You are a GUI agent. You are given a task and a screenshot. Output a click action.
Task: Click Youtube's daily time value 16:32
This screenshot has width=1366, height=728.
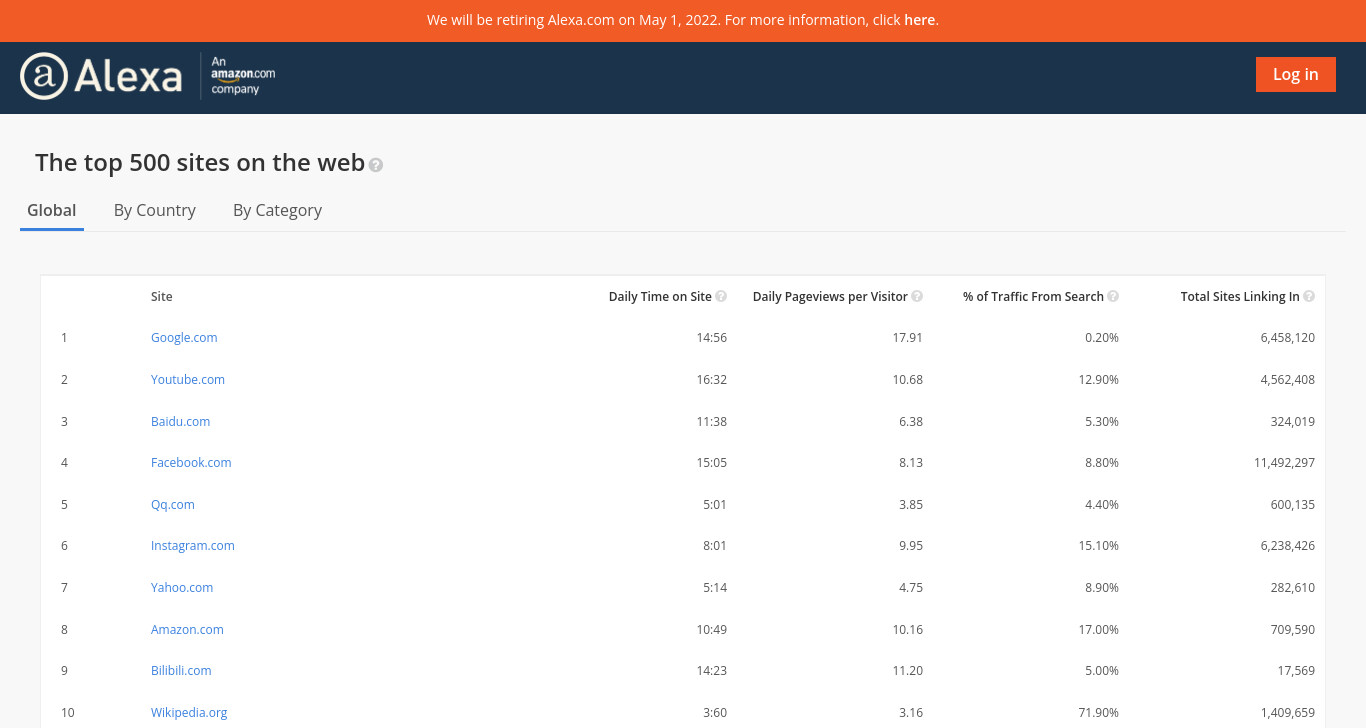click(x=712, y=380)
